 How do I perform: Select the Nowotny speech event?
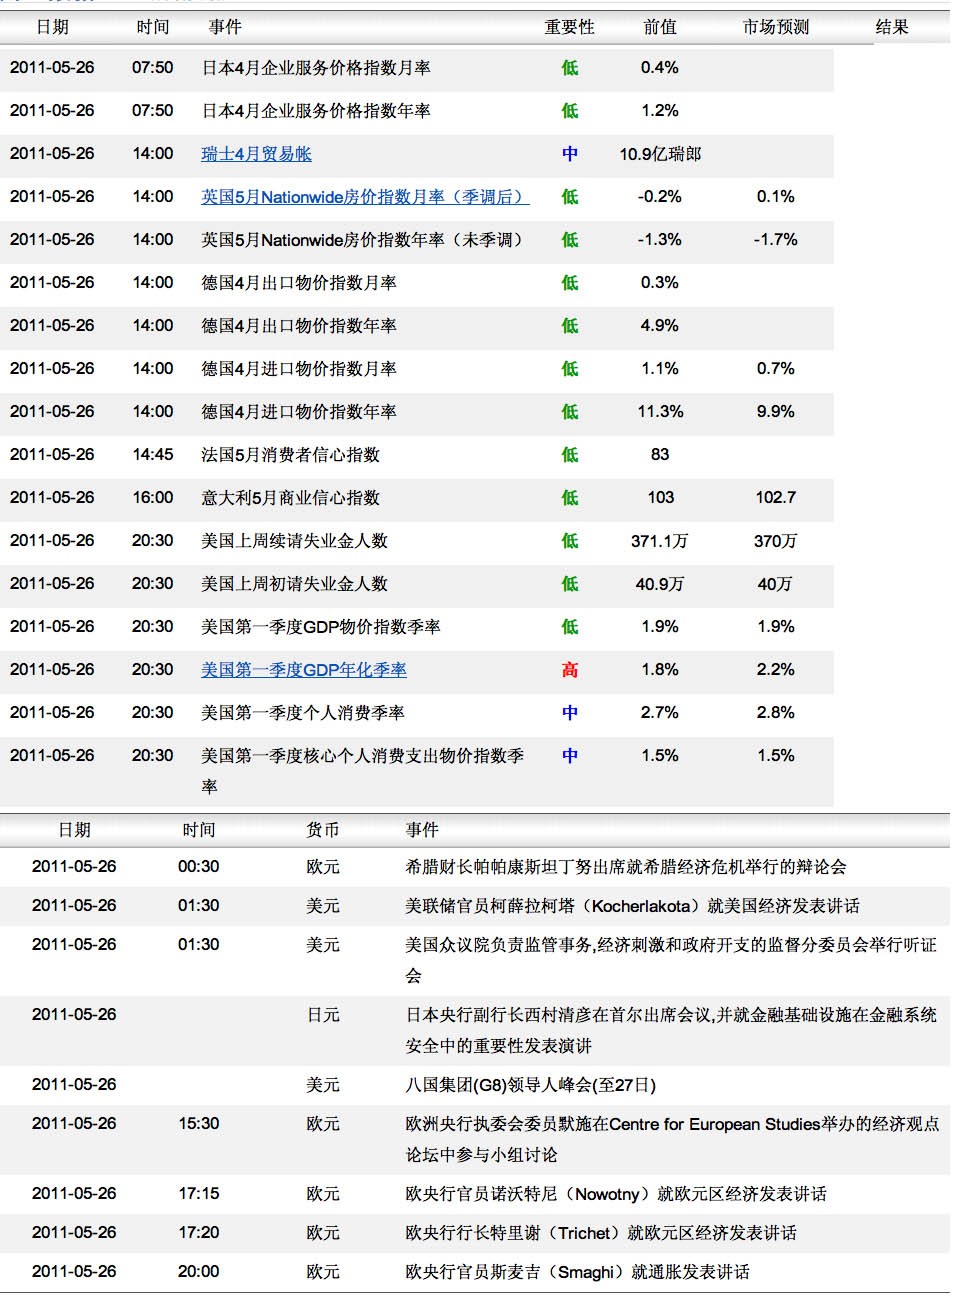(x=616, y=1194)
